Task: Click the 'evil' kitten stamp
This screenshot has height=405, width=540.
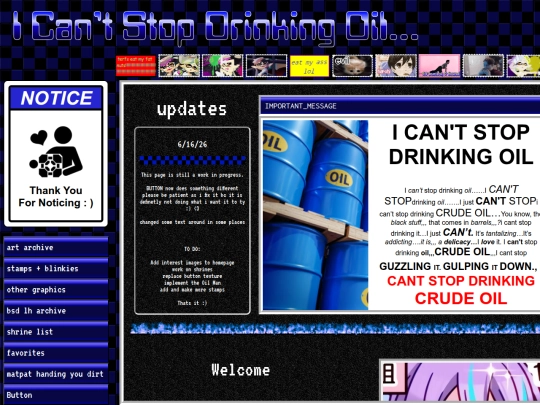Action: point(352,65)
